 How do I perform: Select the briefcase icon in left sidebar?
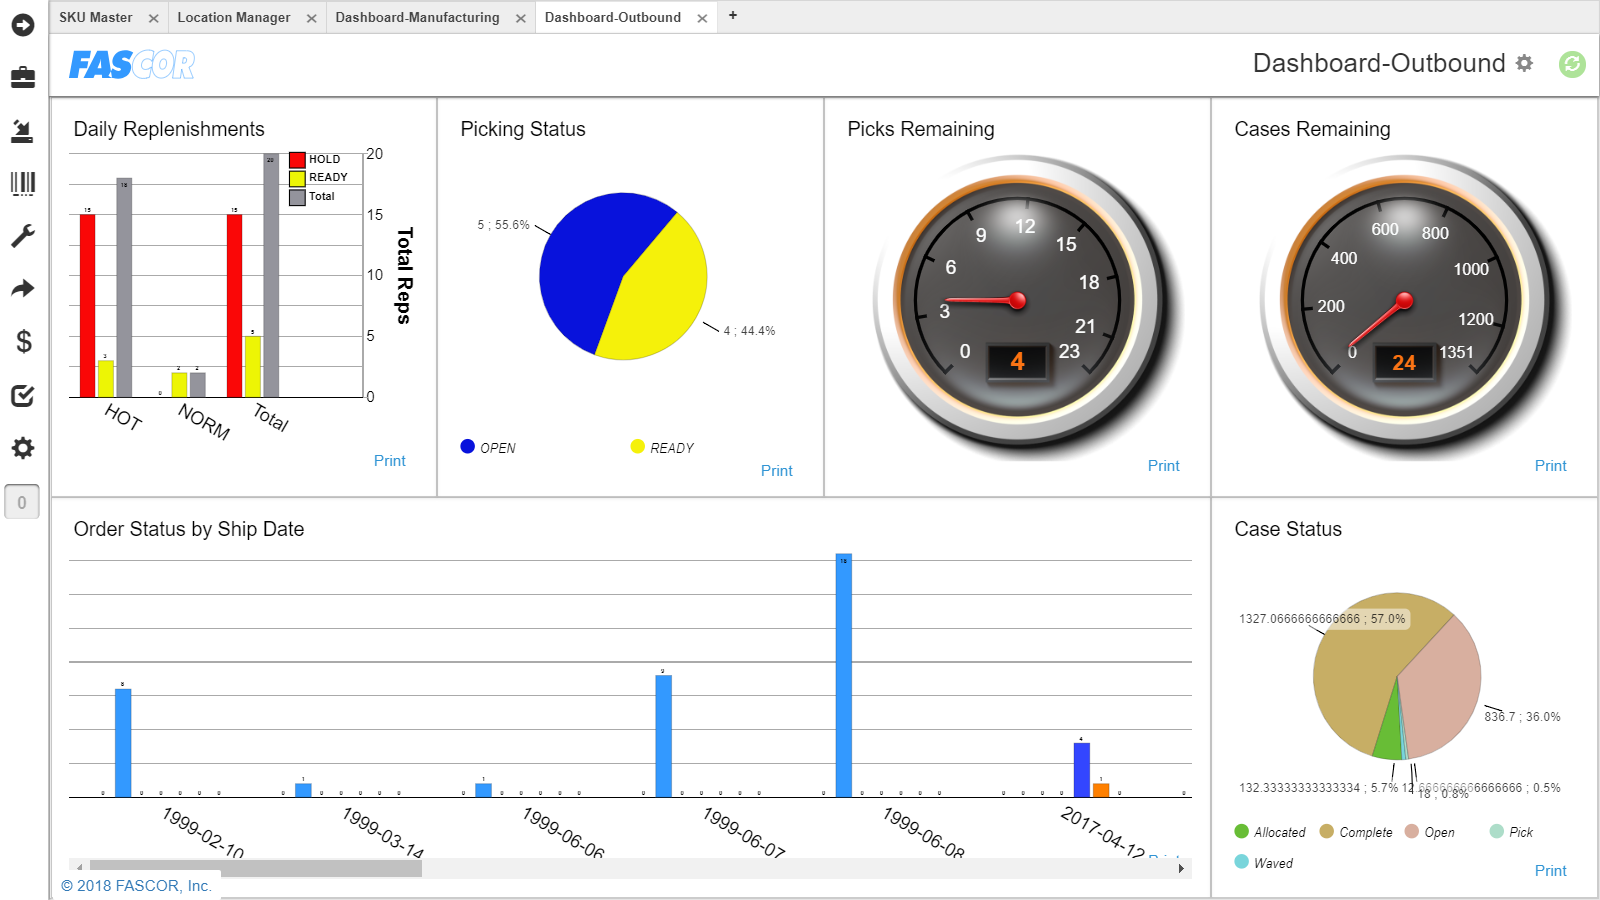pyautogui.click(x=22, y=77)
